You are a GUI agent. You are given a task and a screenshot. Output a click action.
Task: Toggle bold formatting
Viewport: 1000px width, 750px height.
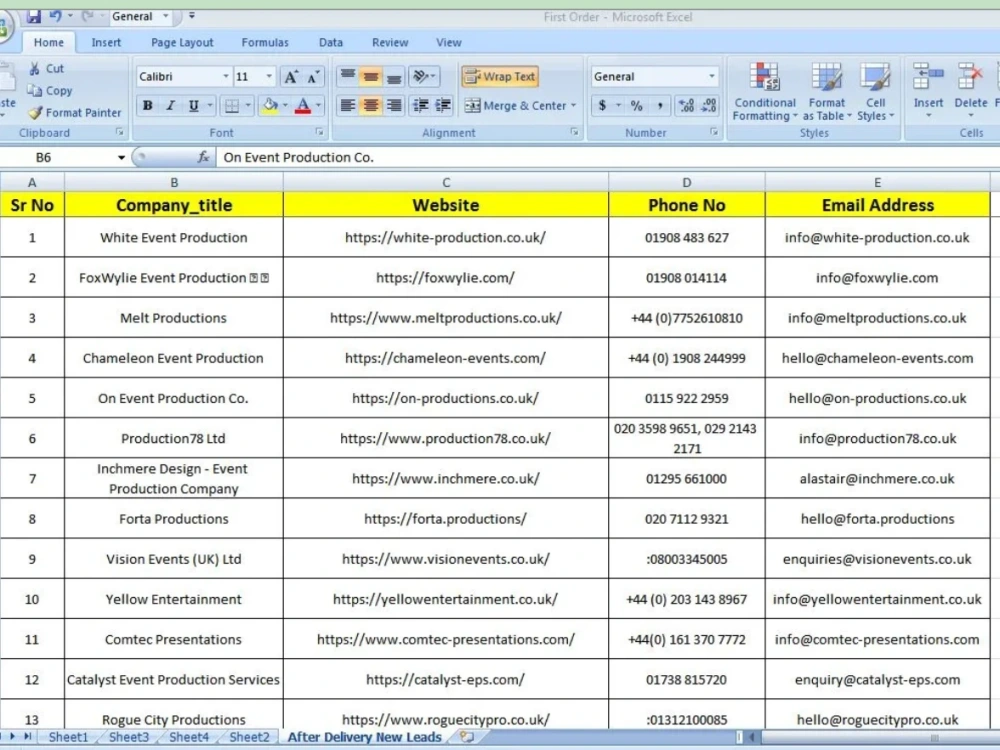[x=148, y=105]
